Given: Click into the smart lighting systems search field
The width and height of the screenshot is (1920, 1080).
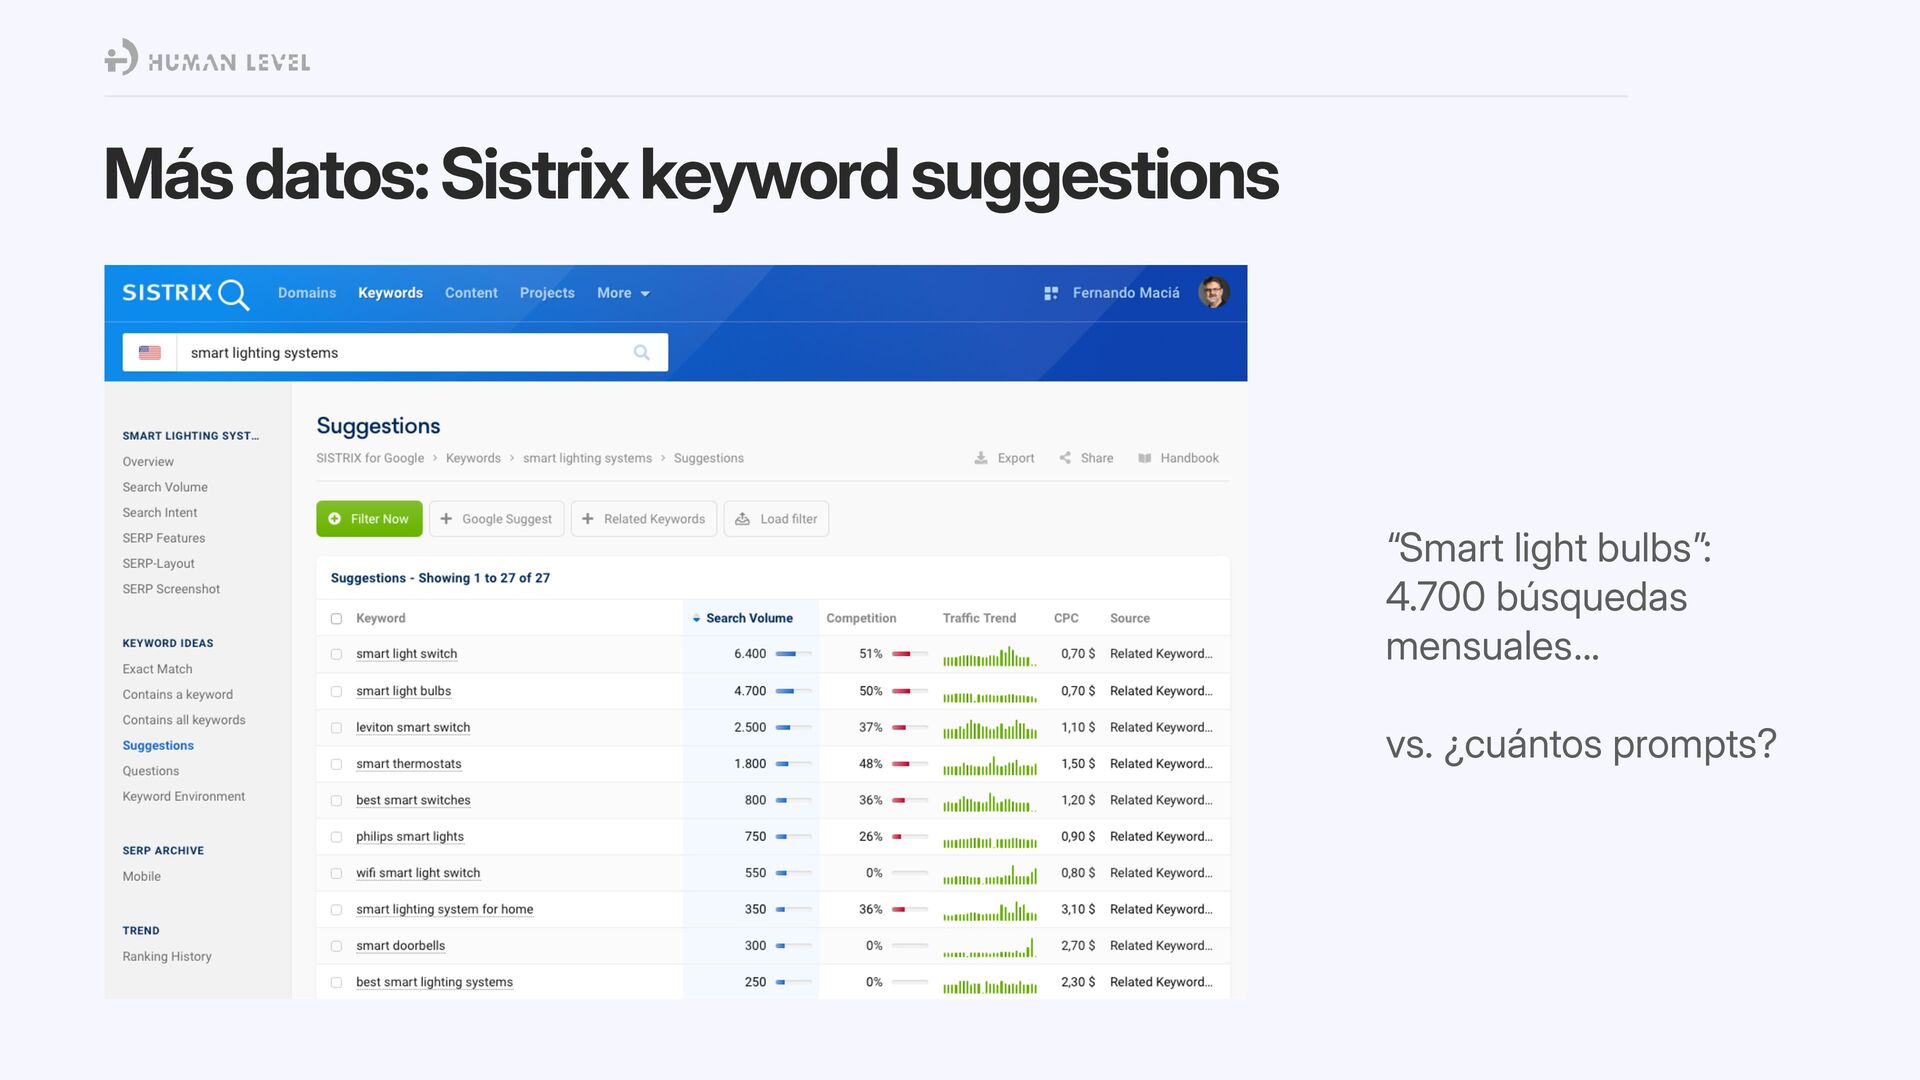Looking at the screenshot, I should (400, 352).
